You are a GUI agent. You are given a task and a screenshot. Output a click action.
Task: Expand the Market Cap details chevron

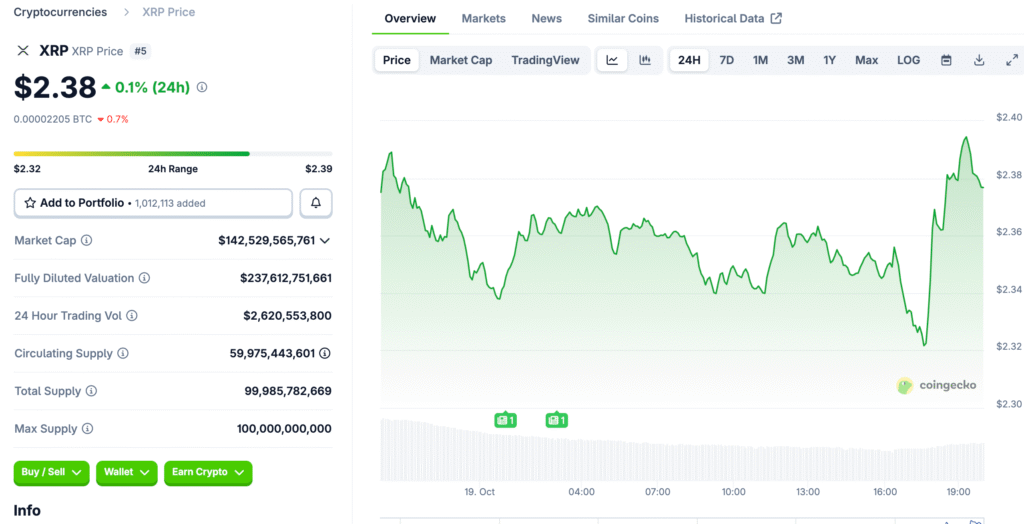click(x=325, y=241)
